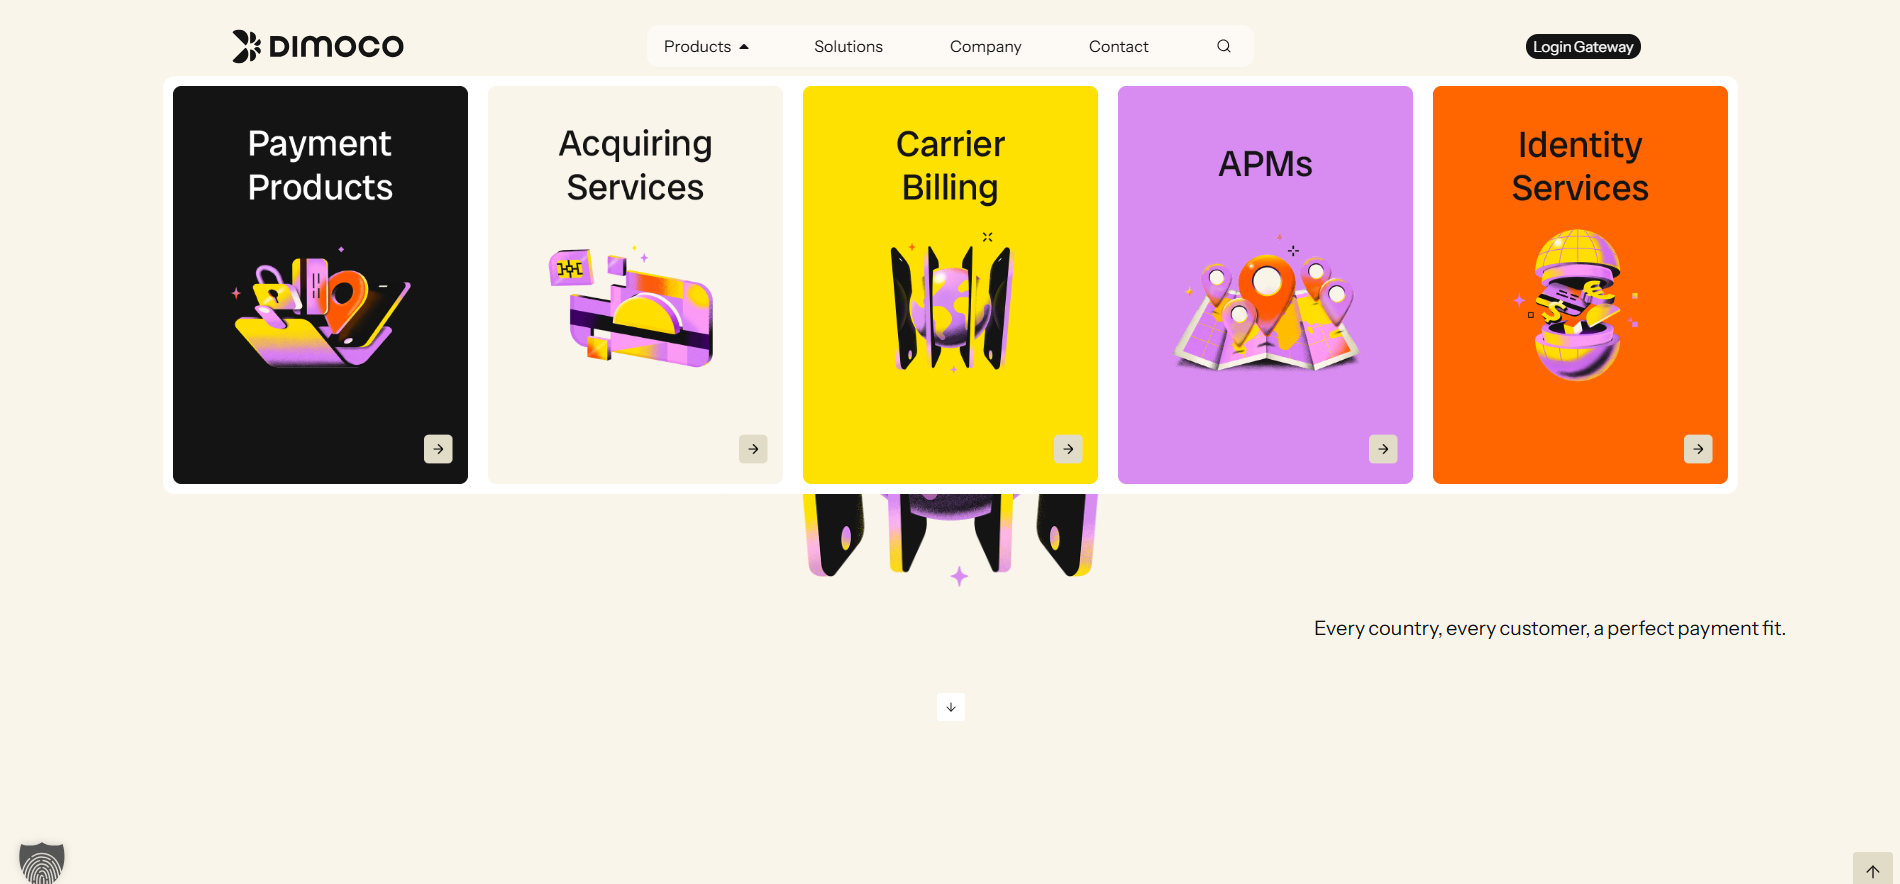The image size is (1900, 884).
Task: Click arrow icon on Carrier Billing card
Action: pos(1068,449)
